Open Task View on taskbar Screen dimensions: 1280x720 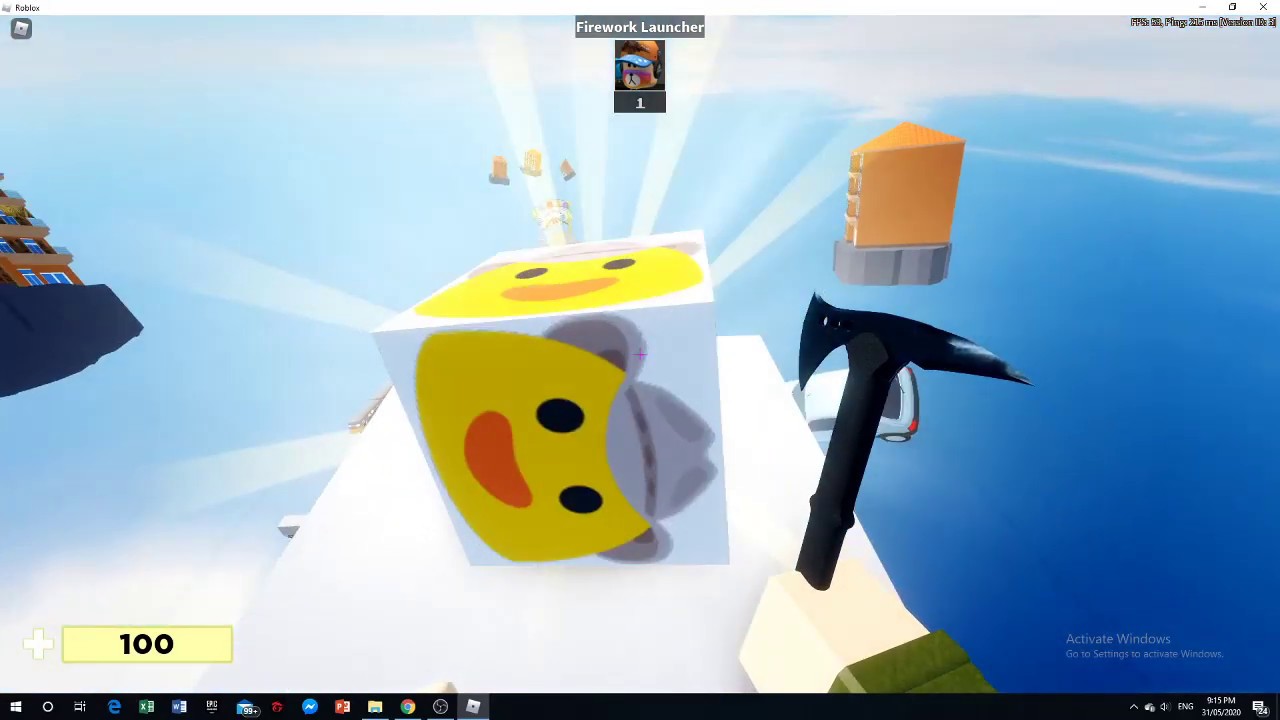pyautogui.click(x=80, y=707)
